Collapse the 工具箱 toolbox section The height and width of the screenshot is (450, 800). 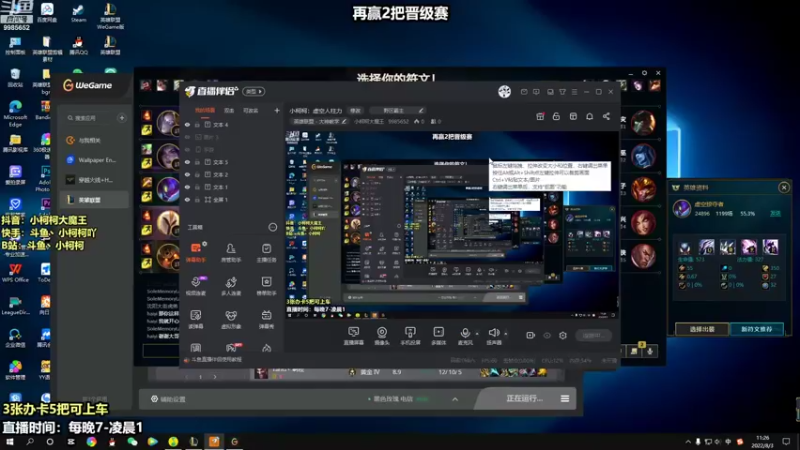point(272,227)
